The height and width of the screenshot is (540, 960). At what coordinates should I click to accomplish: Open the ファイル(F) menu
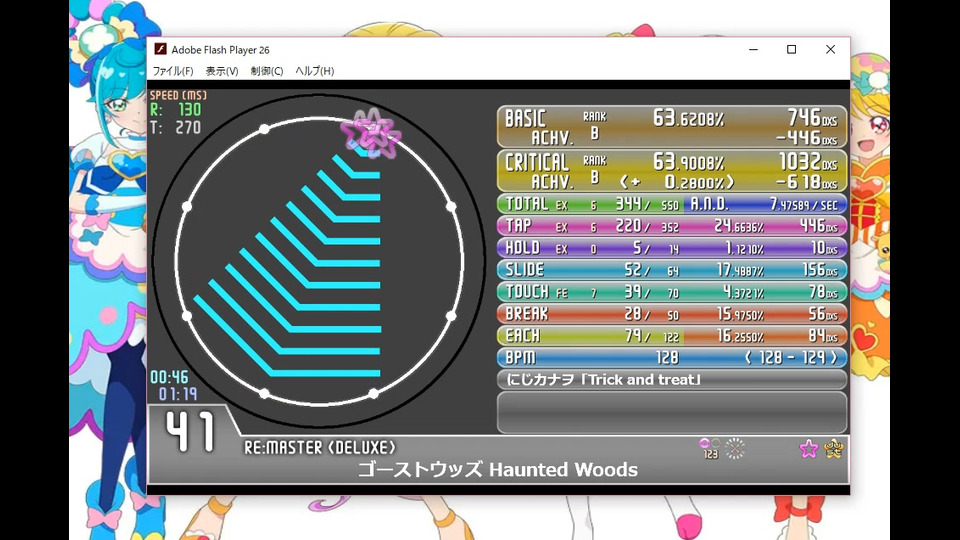point(173,71)
